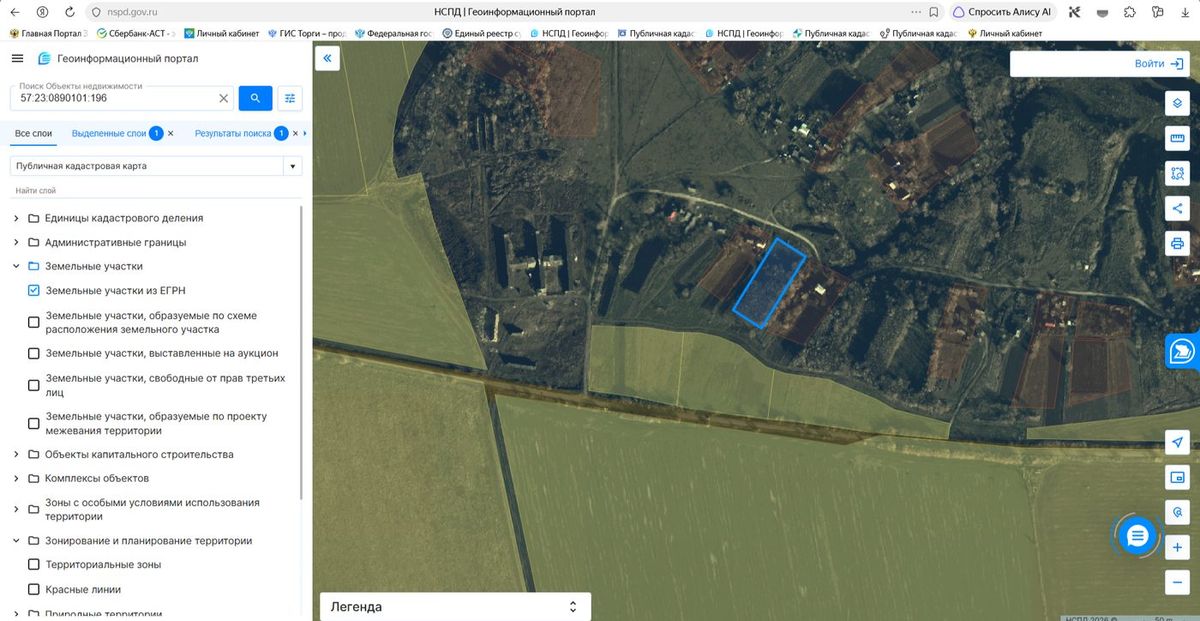Image resolution: width=1200 pixels, height=621 pixels.
Task: Click the geolocation arrow button
Action: point(1177,443)
